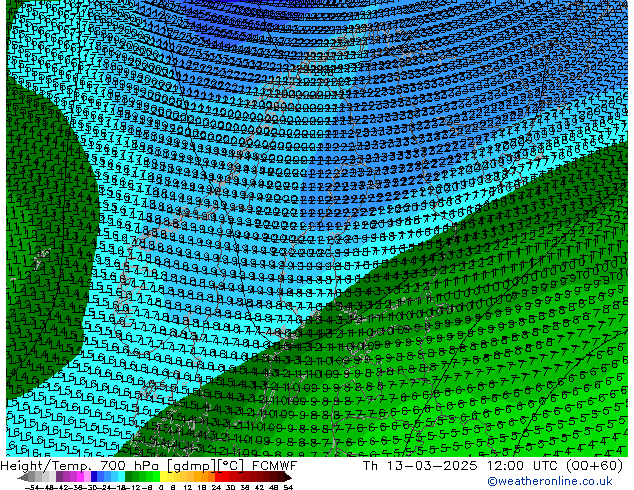Click the '24' value on the temperature scale
This screenshot has width=634, height=490.
216,487
